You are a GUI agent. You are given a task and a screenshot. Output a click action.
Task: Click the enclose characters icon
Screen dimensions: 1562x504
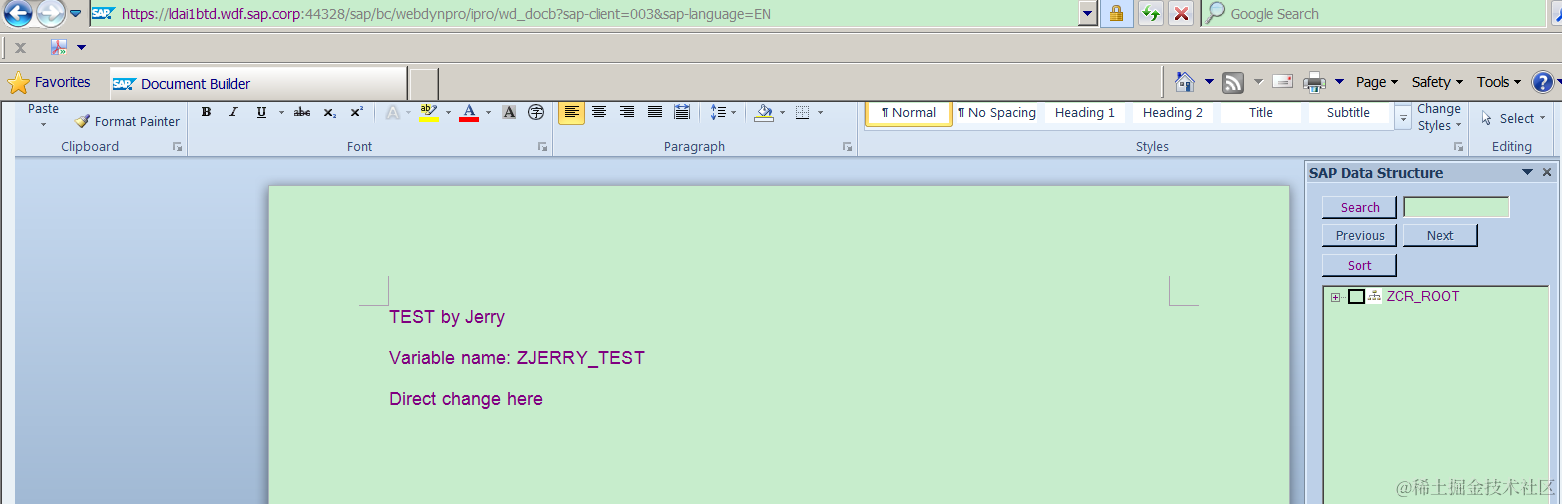[536, 112]
